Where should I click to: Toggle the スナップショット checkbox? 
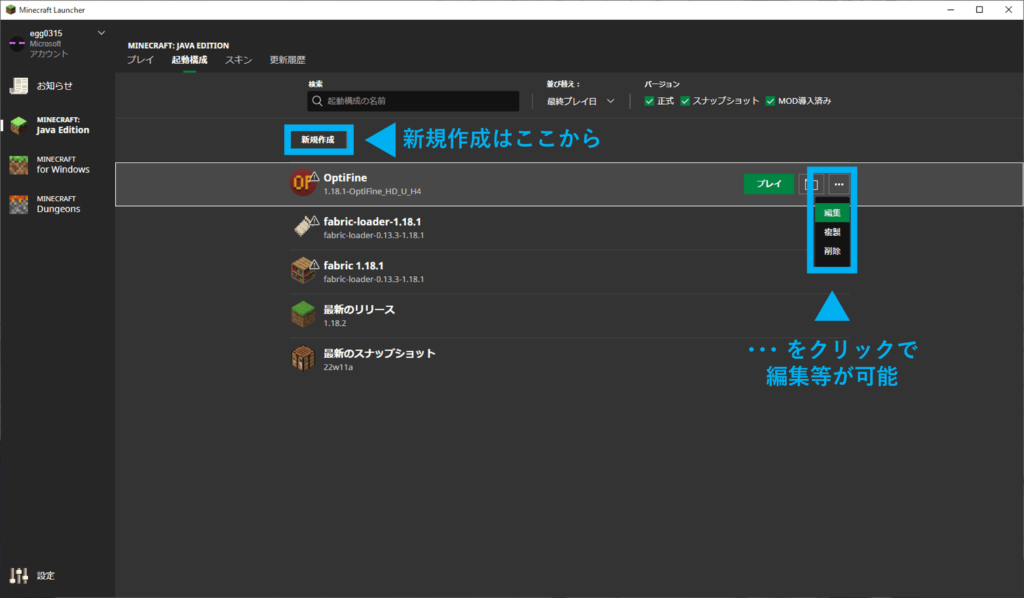685,101
